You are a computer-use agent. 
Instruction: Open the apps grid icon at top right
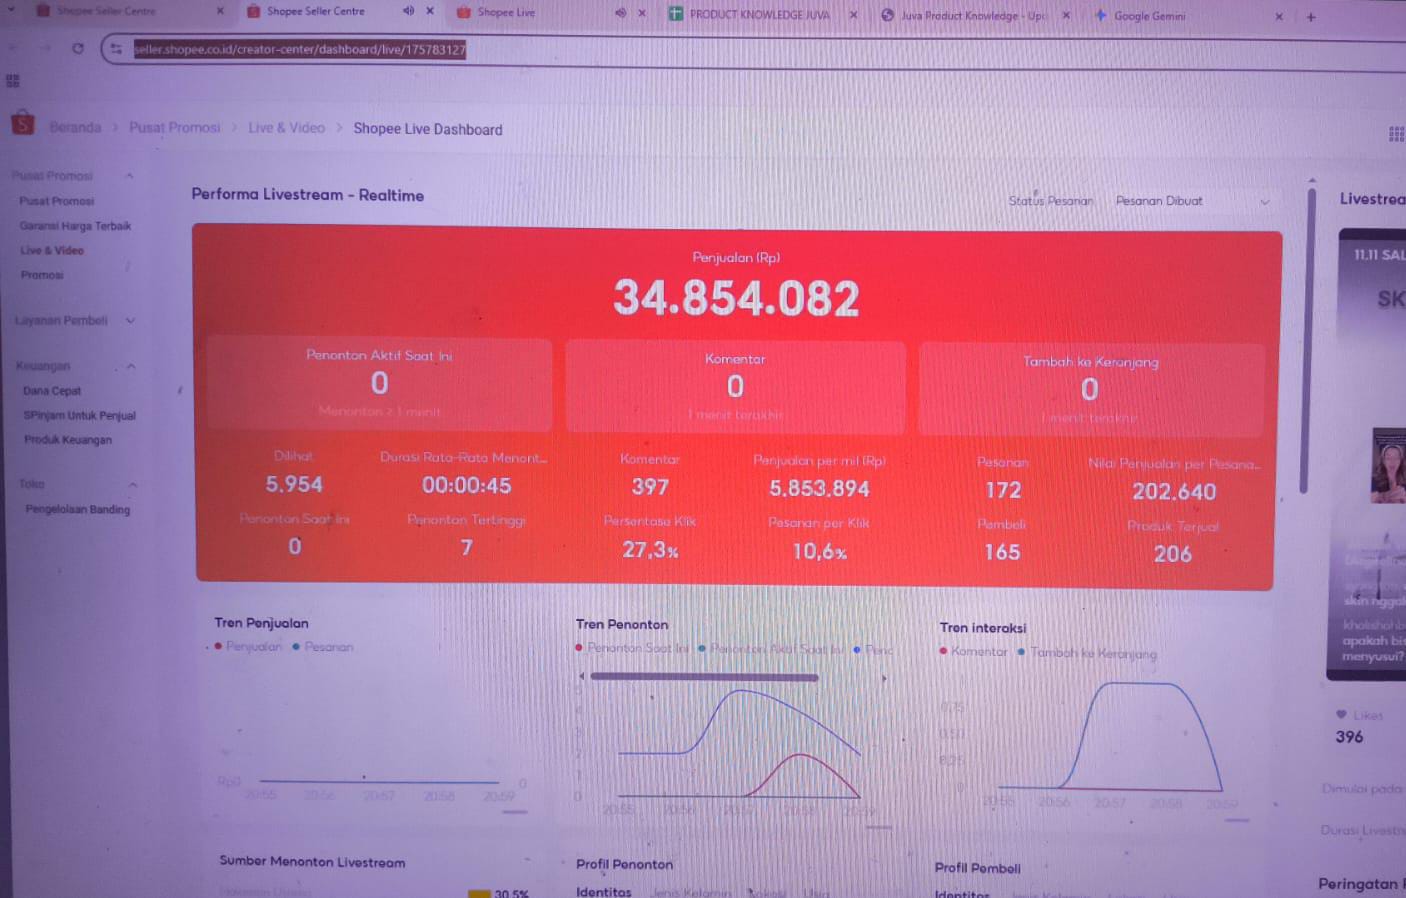pyautogui.click(x=1396, y=133)
